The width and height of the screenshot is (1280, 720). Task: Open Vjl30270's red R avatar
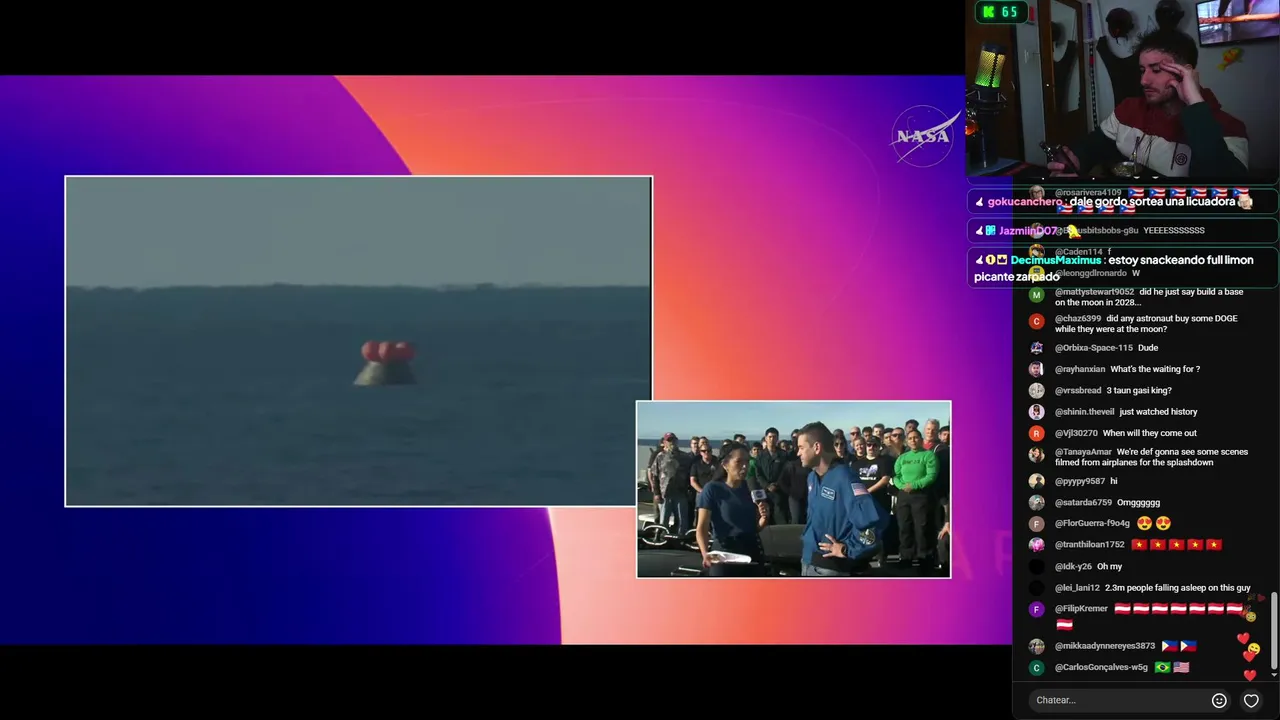point(1037,433)
